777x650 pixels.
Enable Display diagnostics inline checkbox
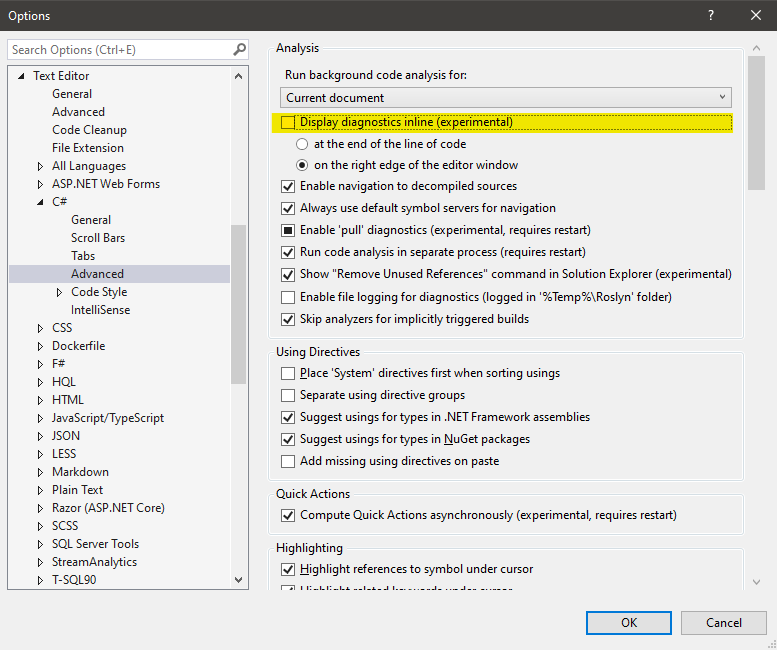click(288, 122)
